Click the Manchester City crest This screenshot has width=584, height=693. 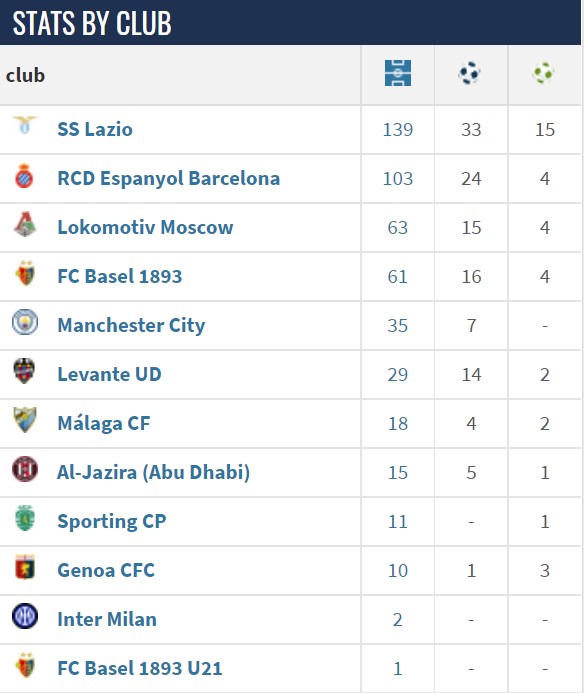coord(25,322)
